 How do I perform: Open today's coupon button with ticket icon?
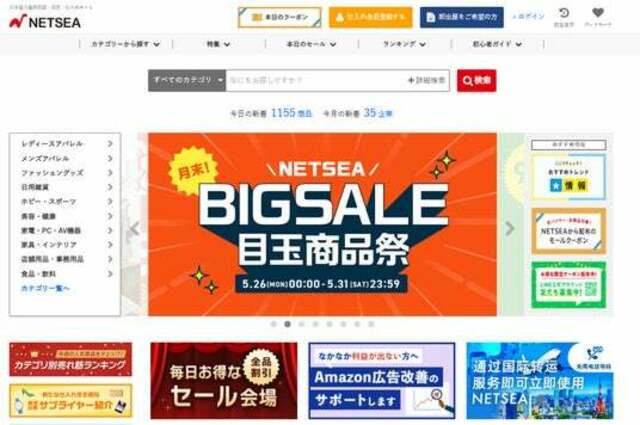pyautogui.click(x=280, y=18)
